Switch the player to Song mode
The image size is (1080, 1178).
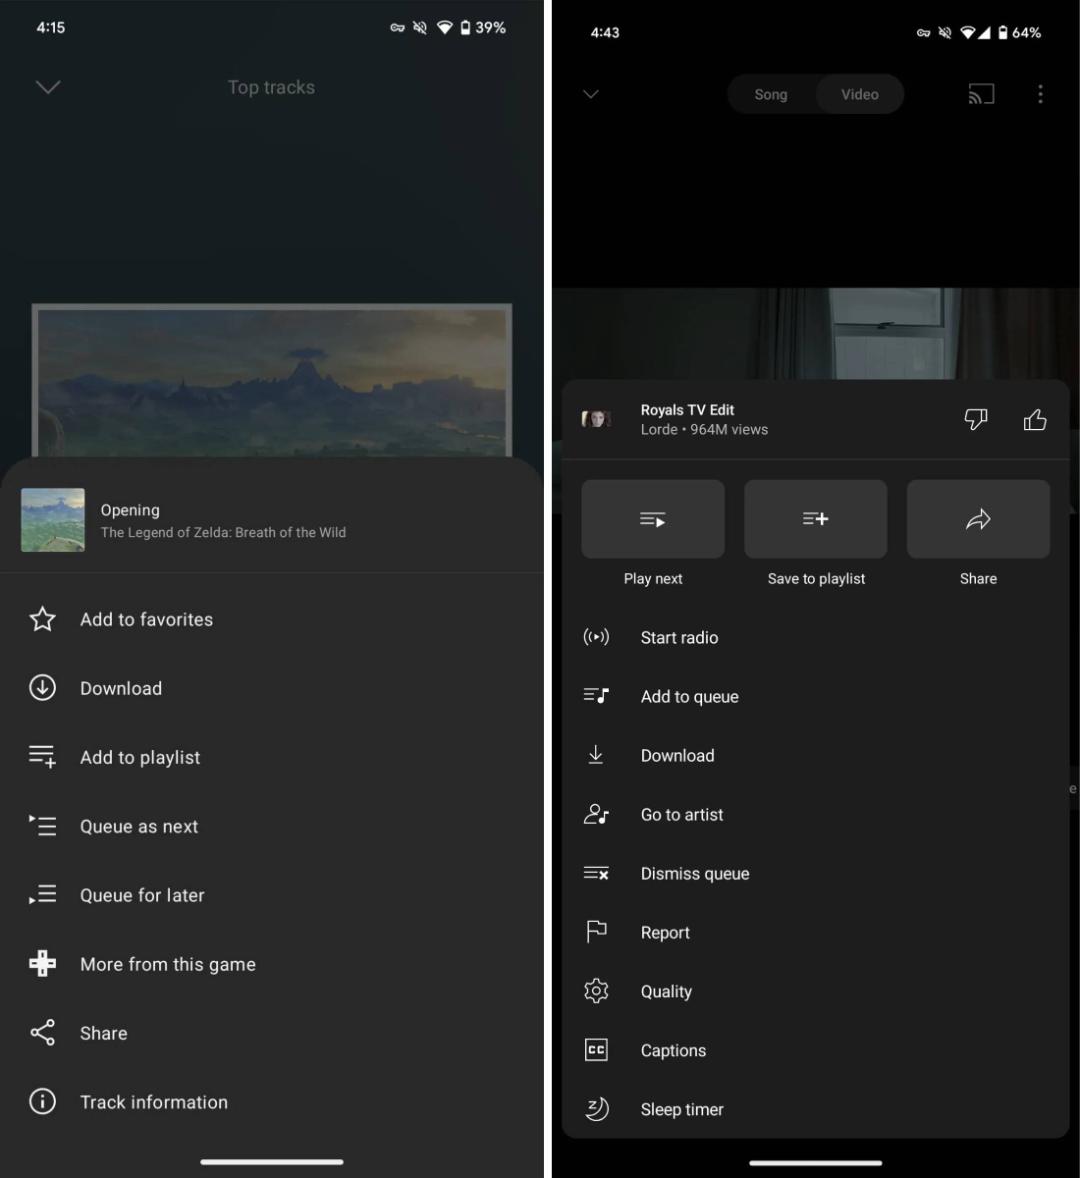[x=771, y=94]
